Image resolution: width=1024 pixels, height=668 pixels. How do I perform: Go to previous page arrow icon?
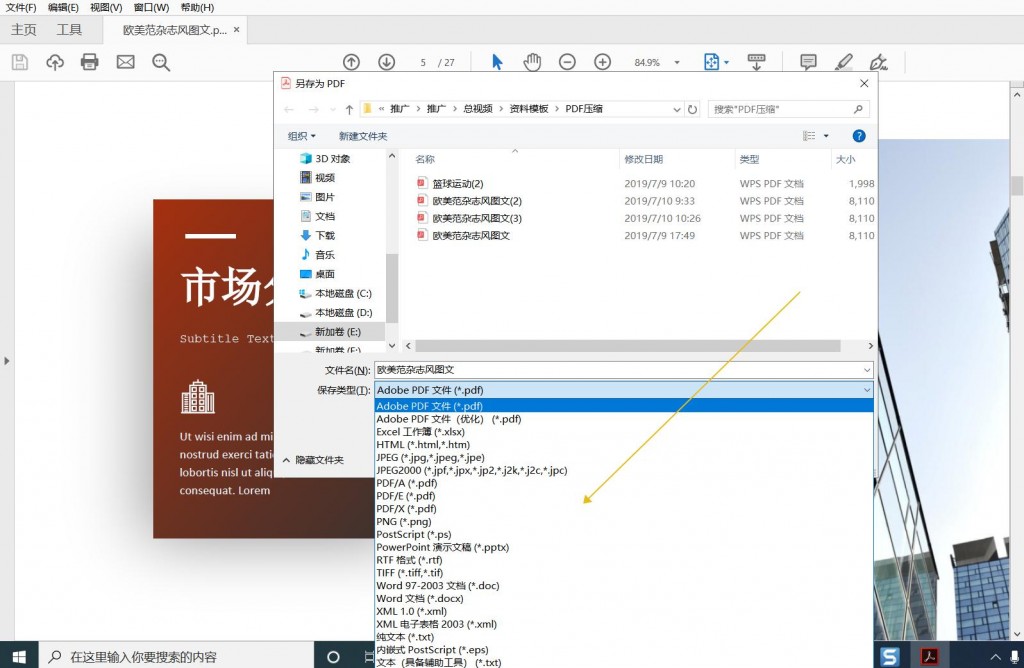tap(351, 62)
